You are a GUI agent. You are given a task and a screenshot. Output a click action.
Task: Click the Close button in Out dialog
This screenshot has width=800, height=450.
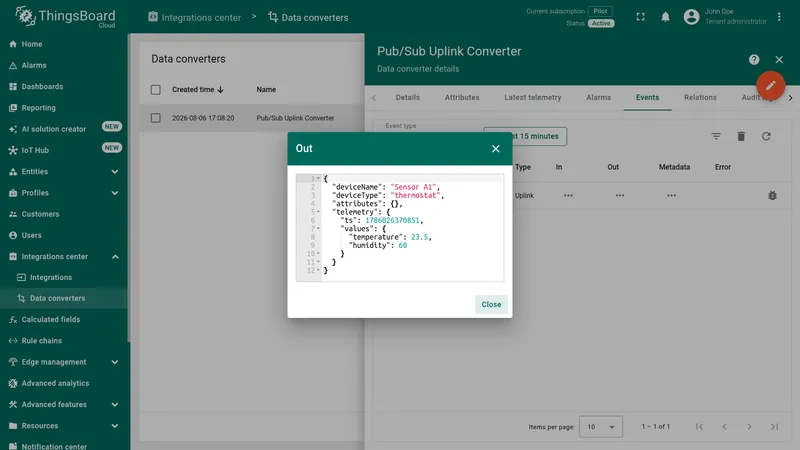(491, 305)
